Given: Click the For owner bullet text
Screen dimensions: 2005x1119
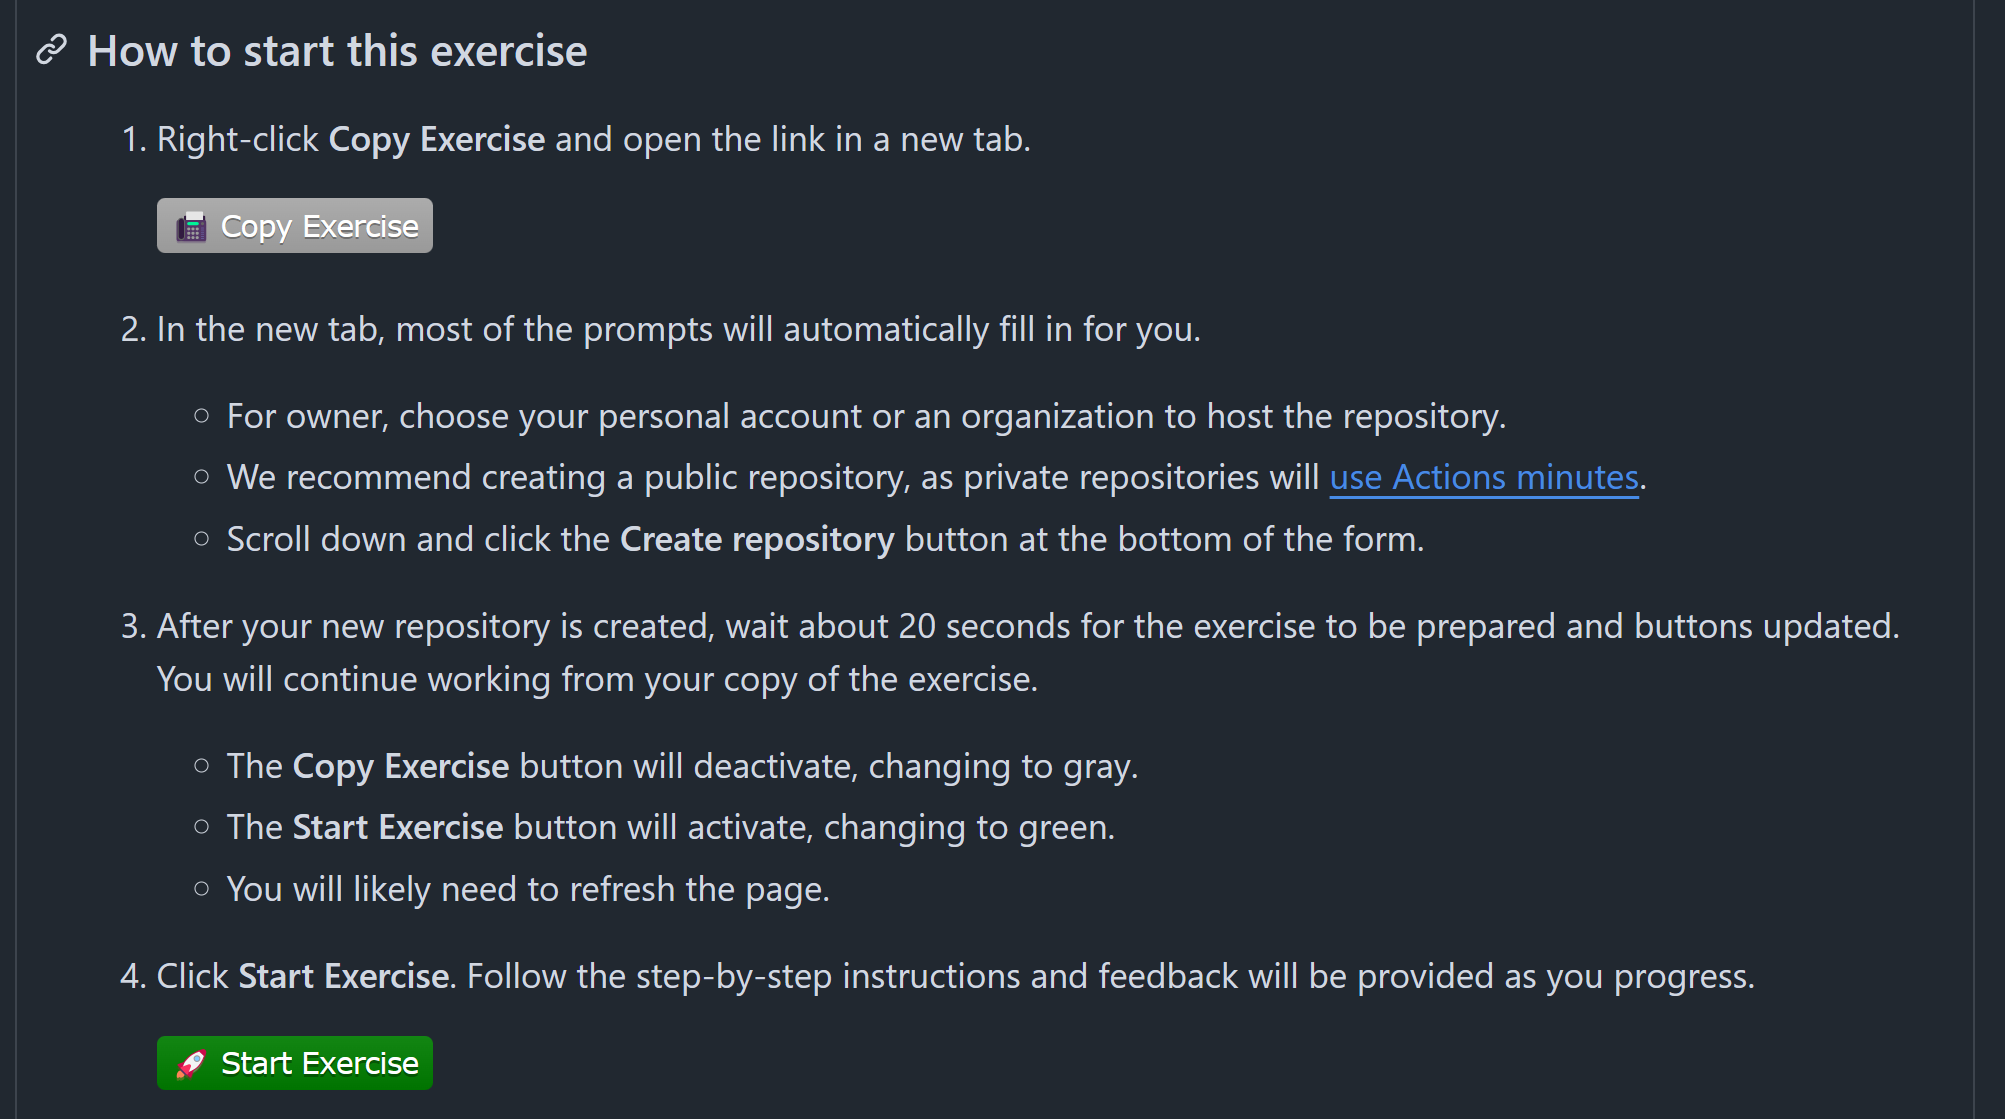Looking at the screenshot, I should (866, 416).
